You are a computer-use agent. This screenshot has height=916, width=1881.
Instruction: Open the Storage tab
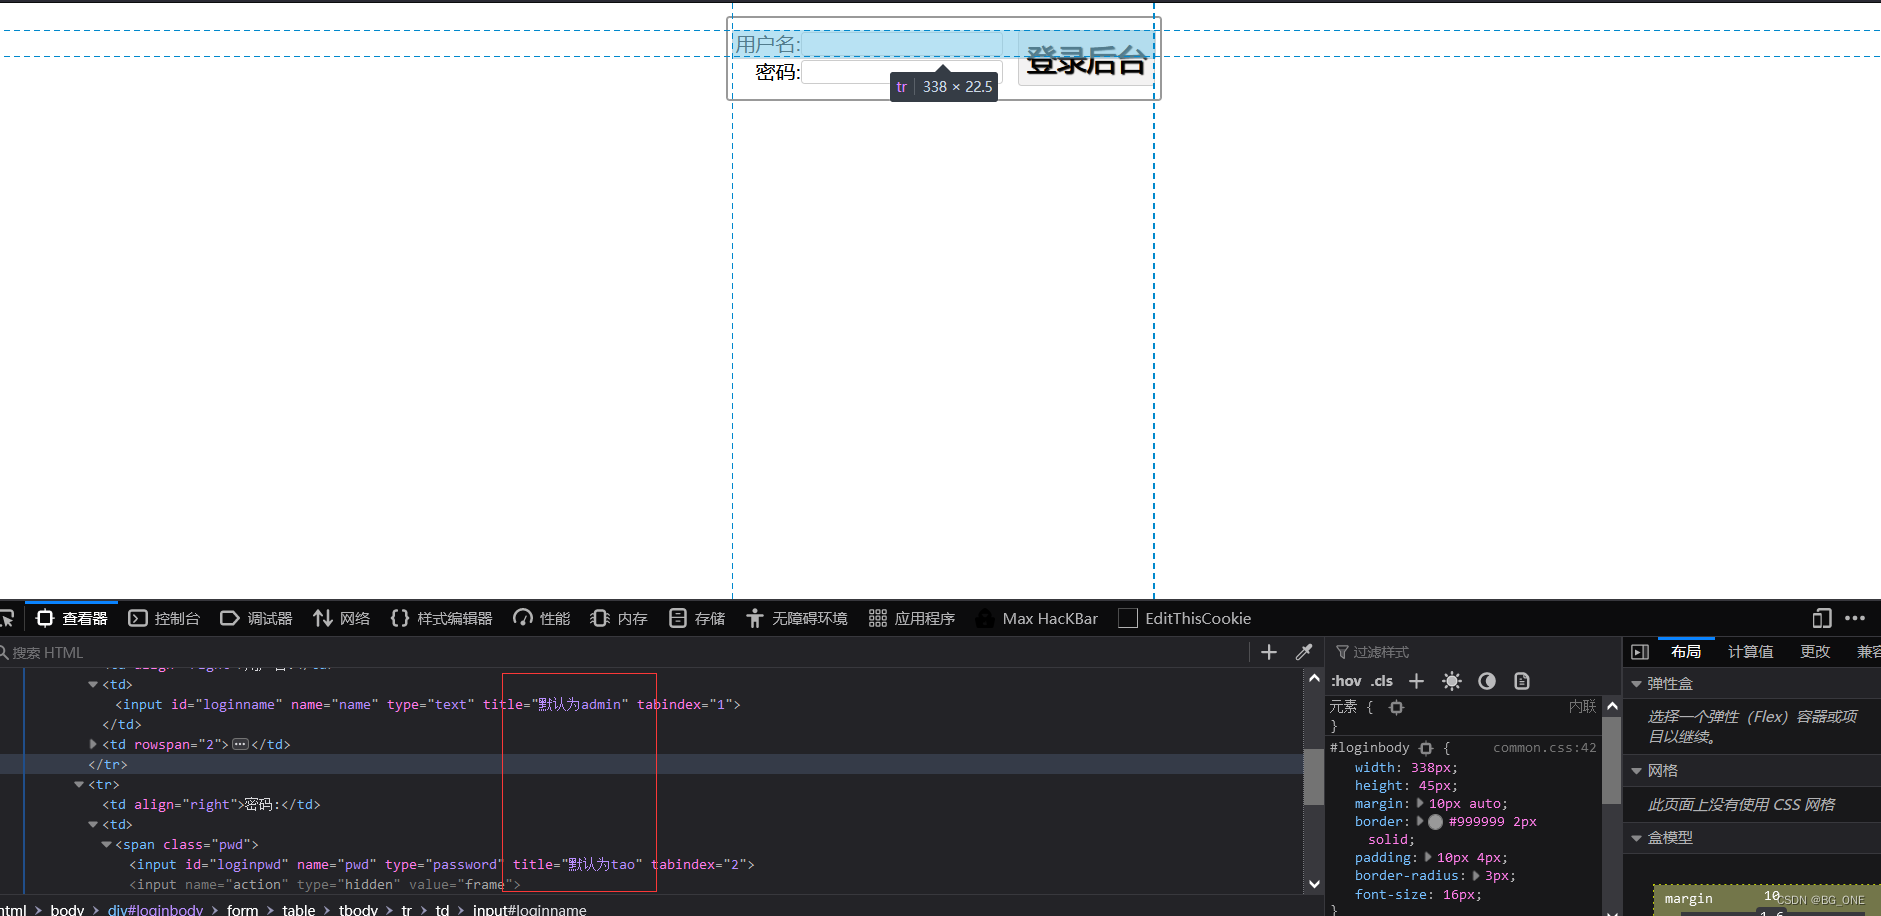tap(697, 618)
